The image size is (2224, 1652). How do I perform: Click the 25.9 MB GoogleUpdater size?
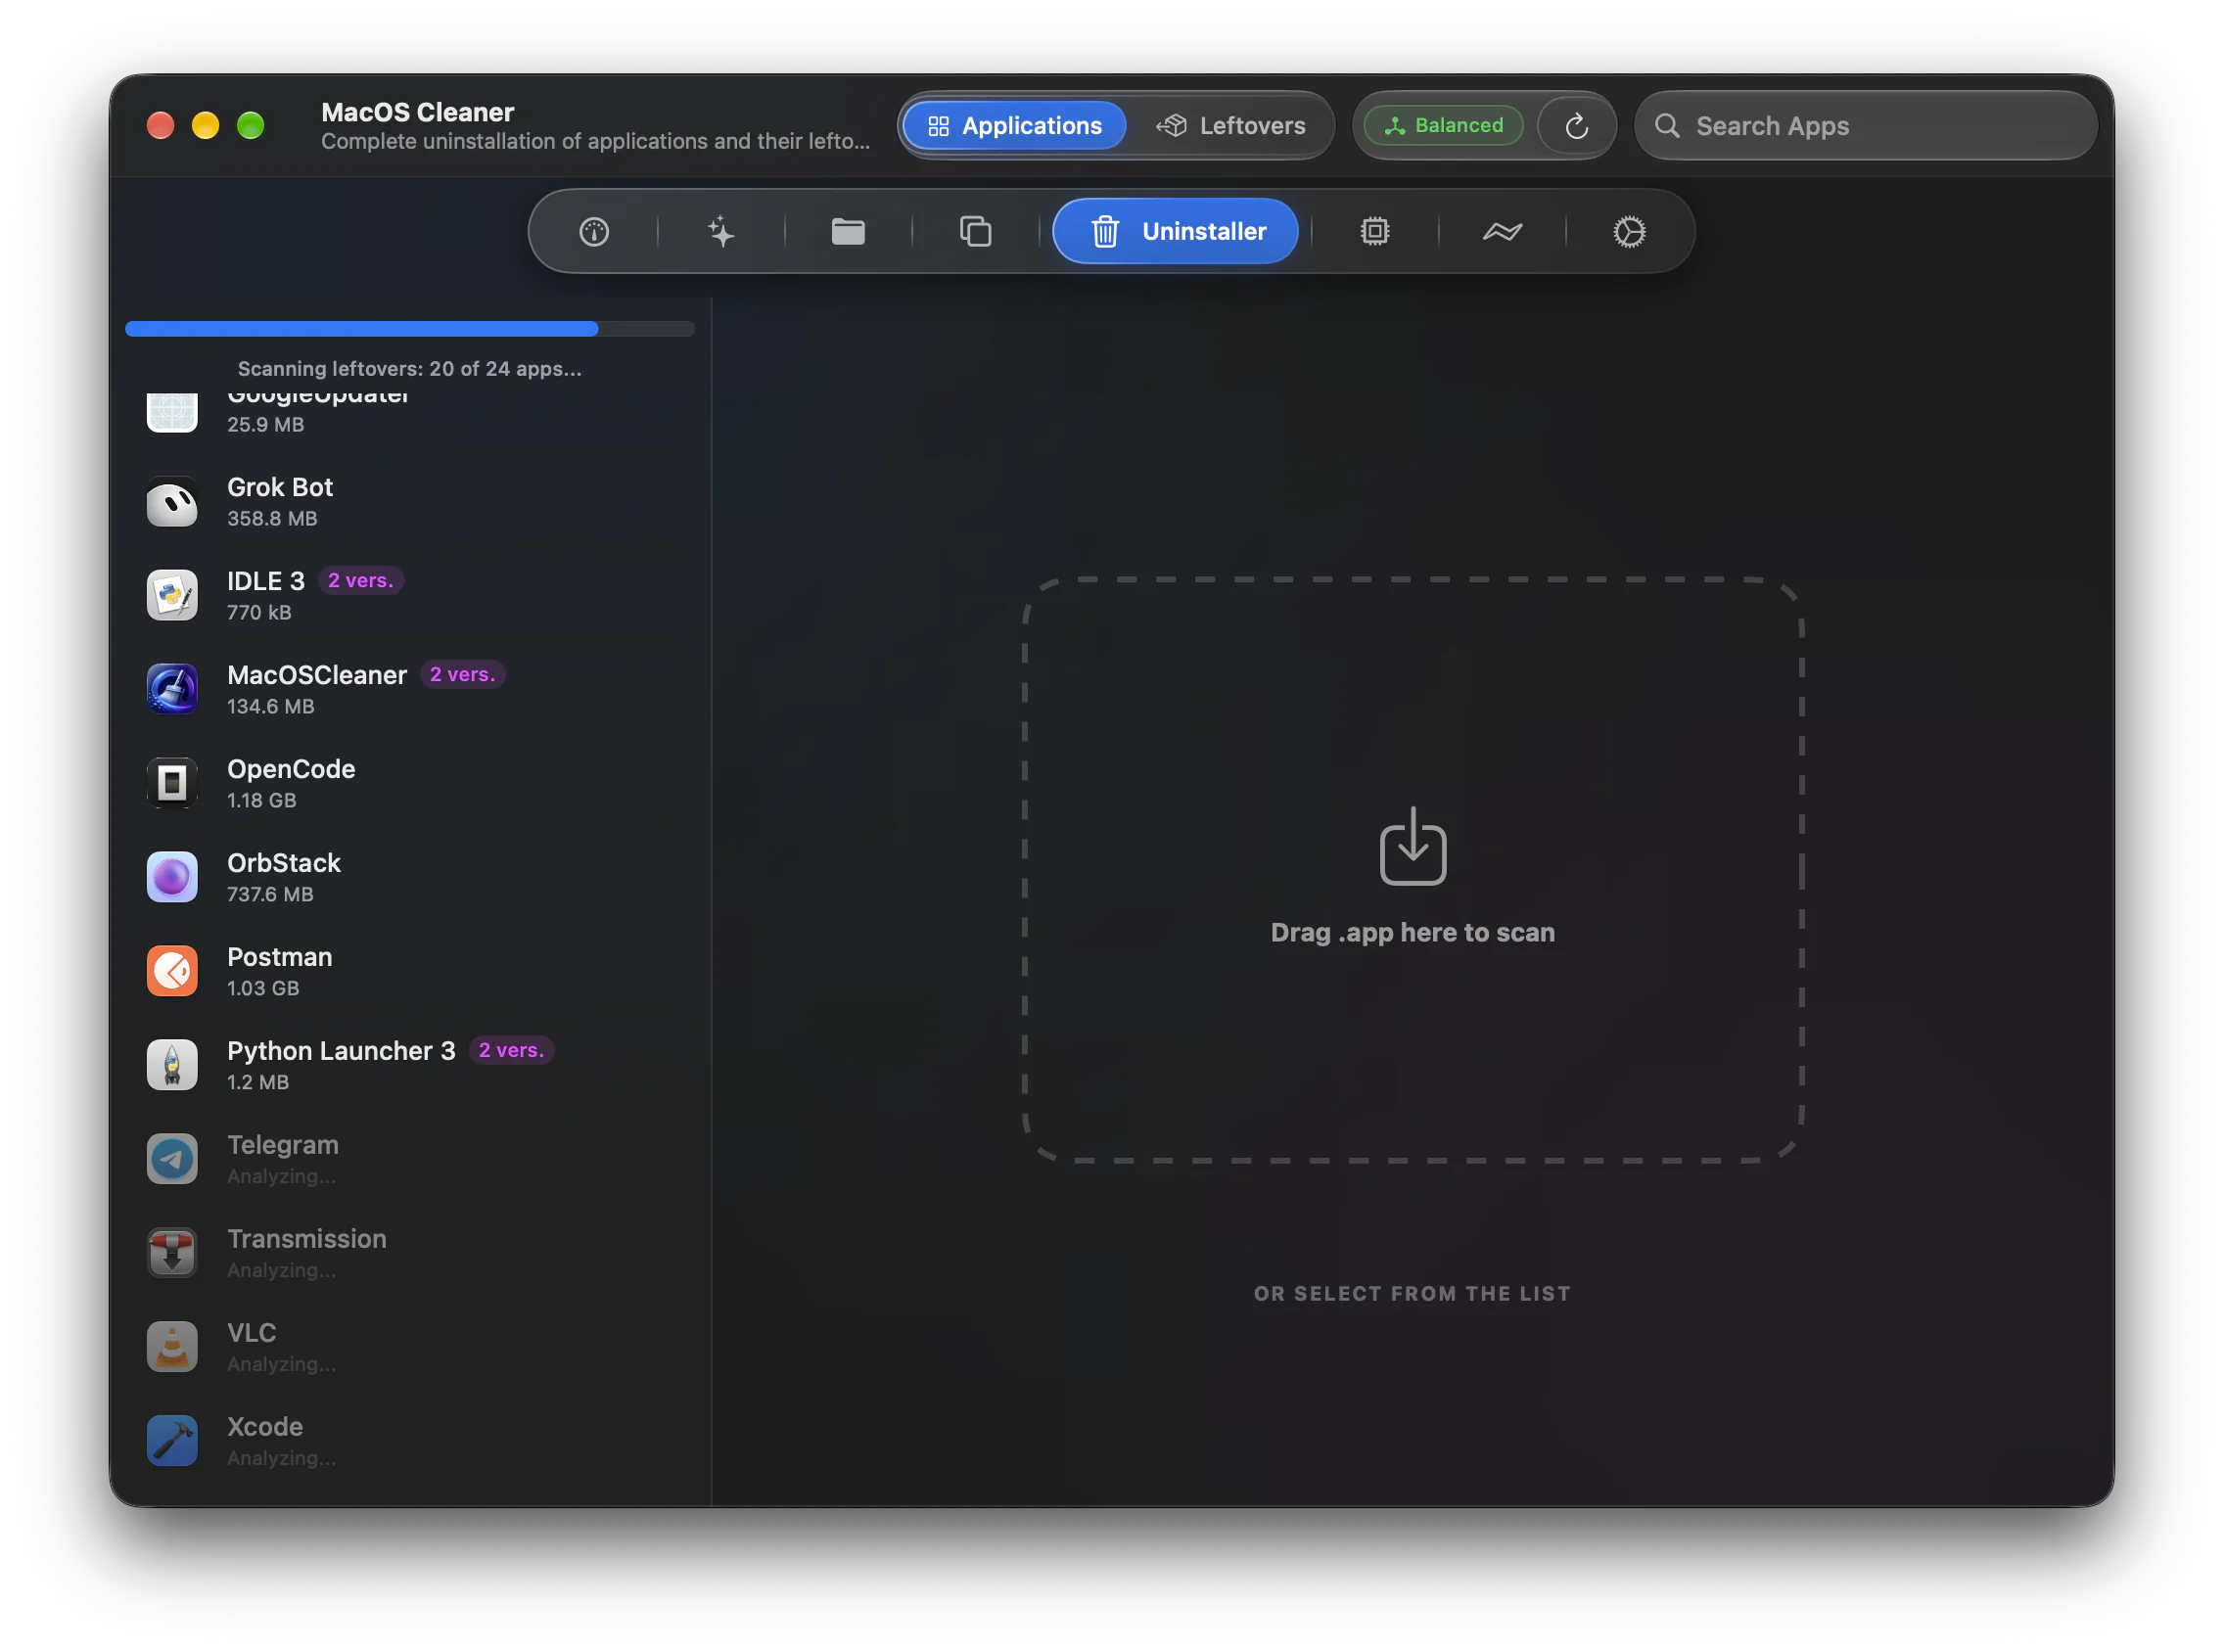pyautogui.click(x=265, y=425)
